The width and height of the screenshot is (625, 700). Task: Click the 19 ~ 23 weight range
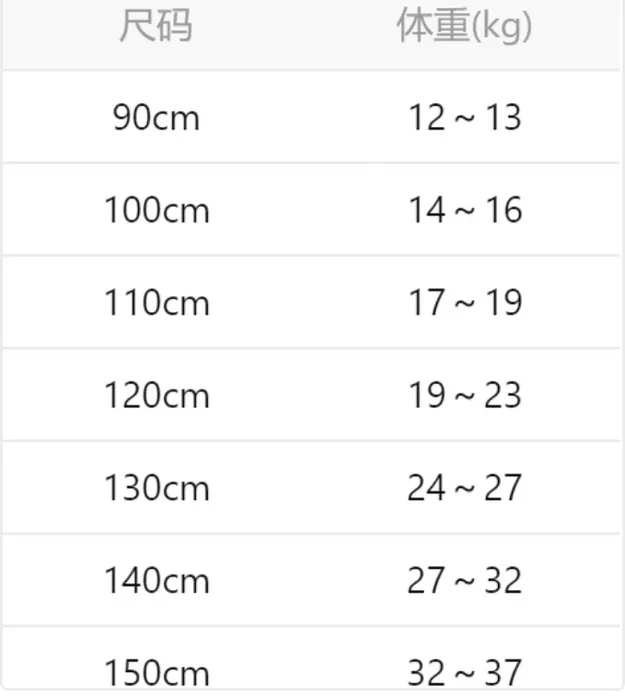(464, 396)
